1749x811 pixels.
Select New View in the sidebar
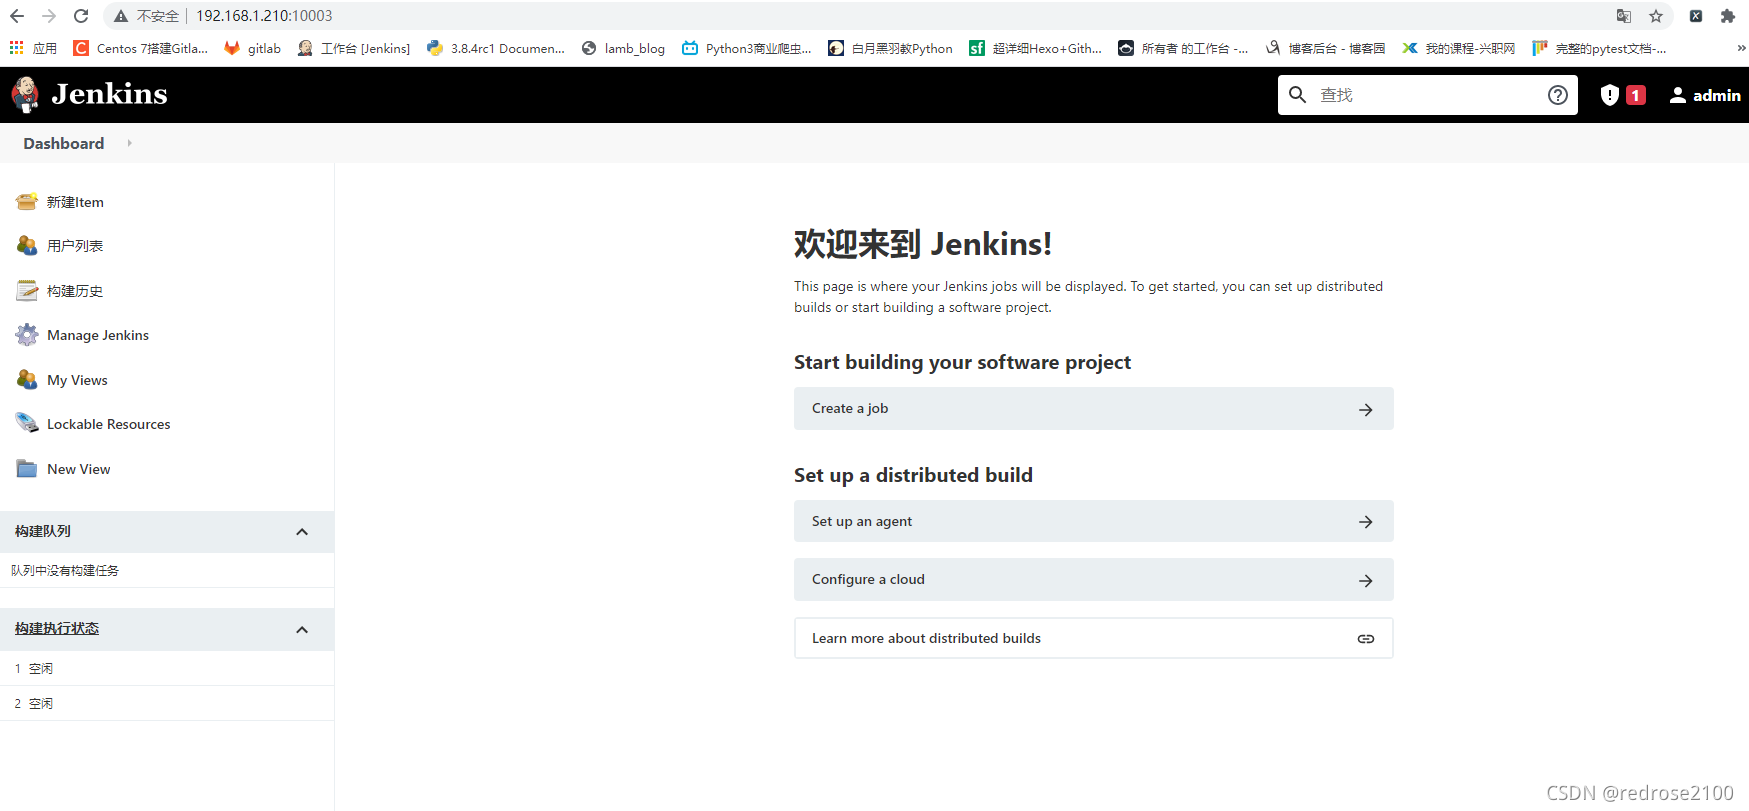[79, 469]
